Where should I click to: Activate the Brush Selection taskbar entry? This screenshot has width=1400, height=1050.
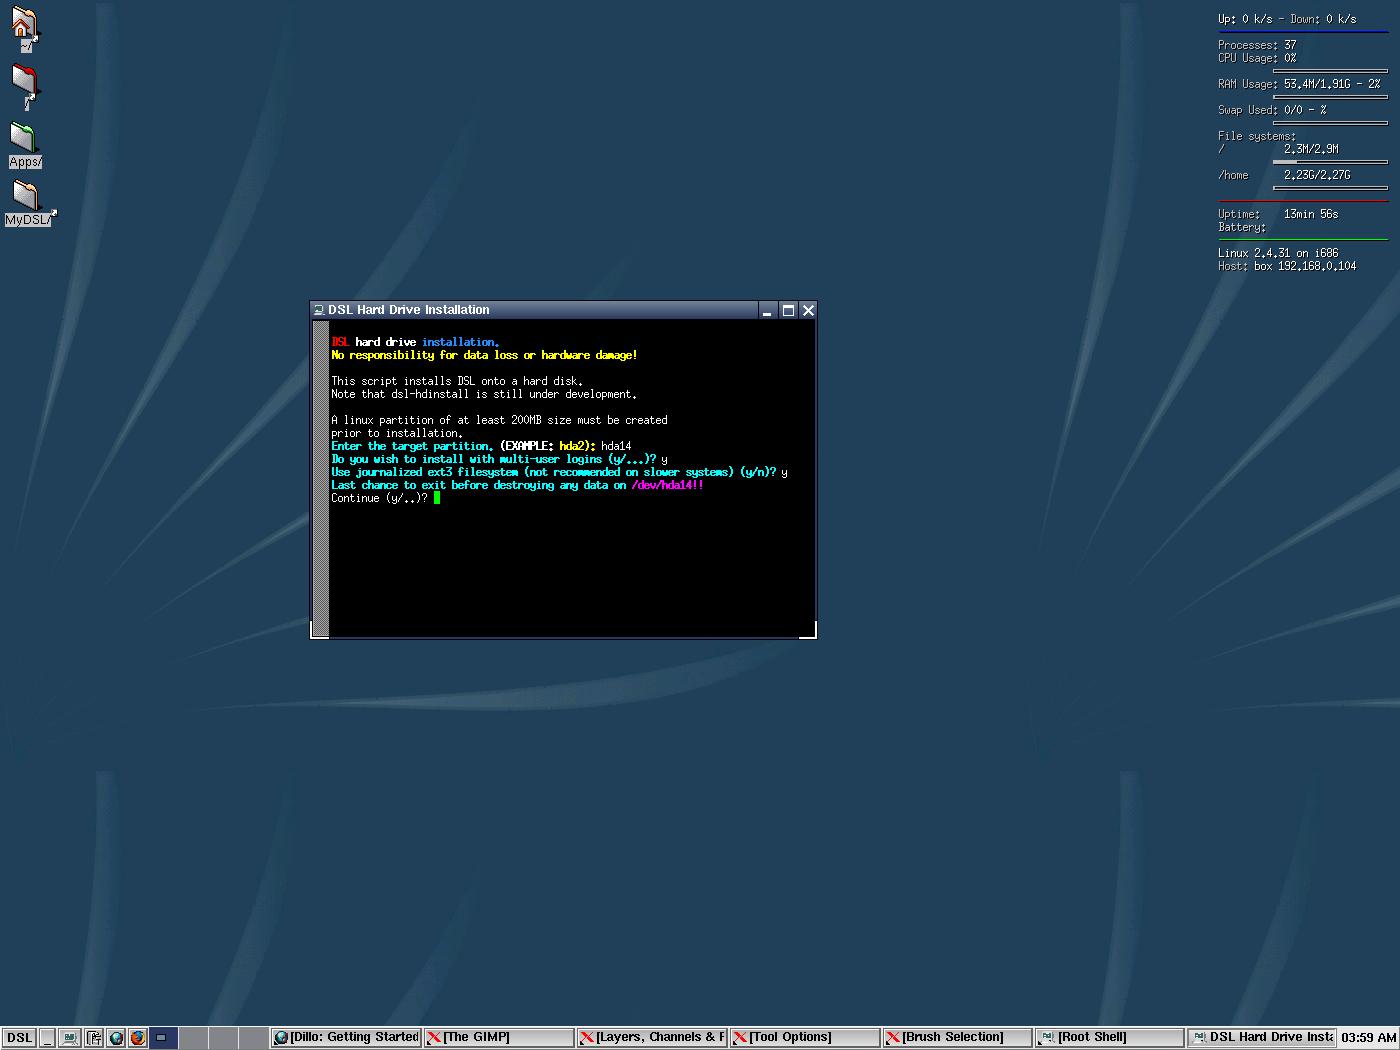tap(957, 1038)
